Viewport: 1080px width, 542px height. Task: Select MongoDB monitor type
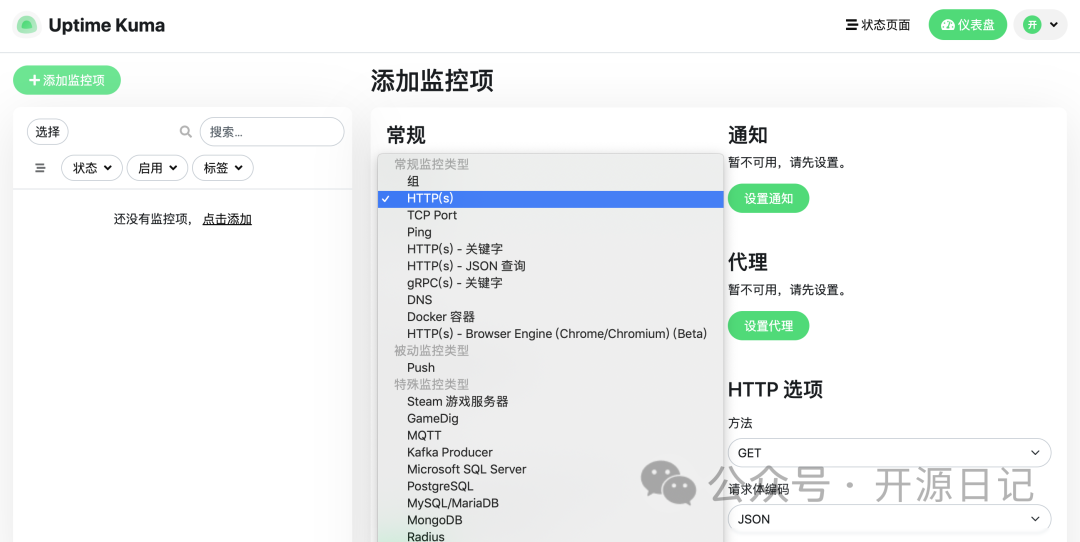[x=551, y=520]
